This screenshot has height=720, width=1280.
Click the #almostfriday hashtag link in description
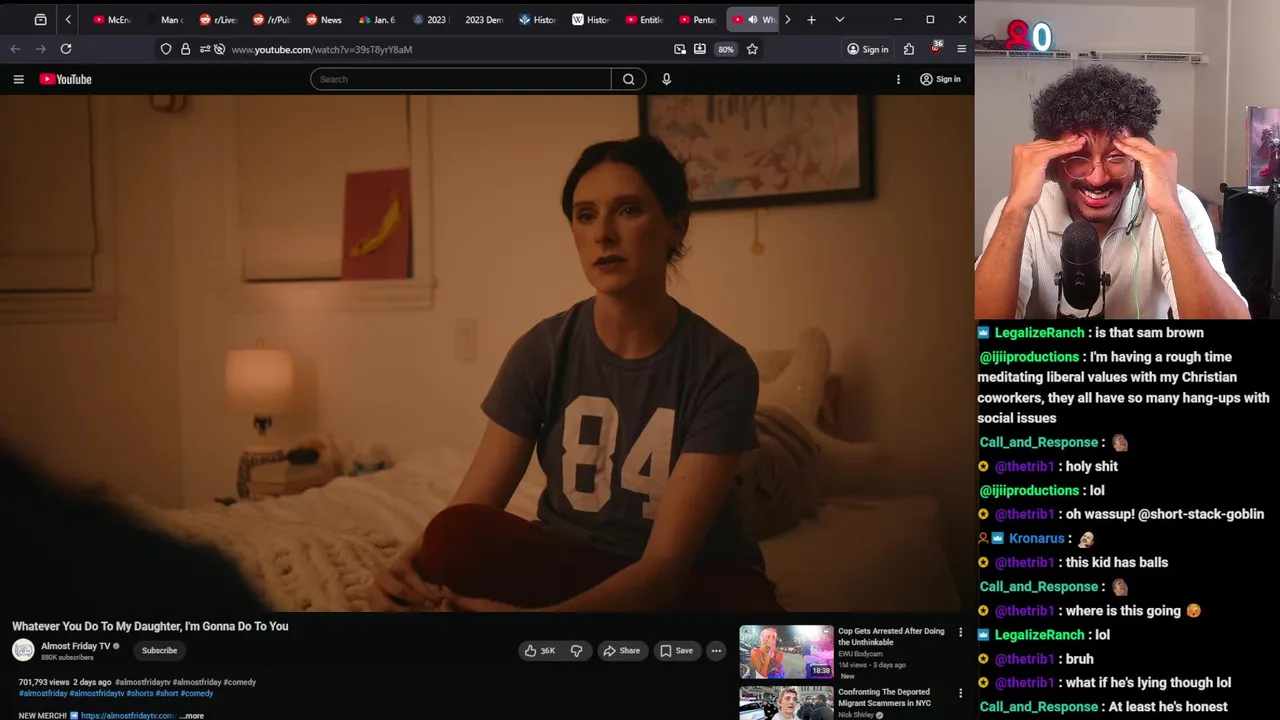(43, 693)
